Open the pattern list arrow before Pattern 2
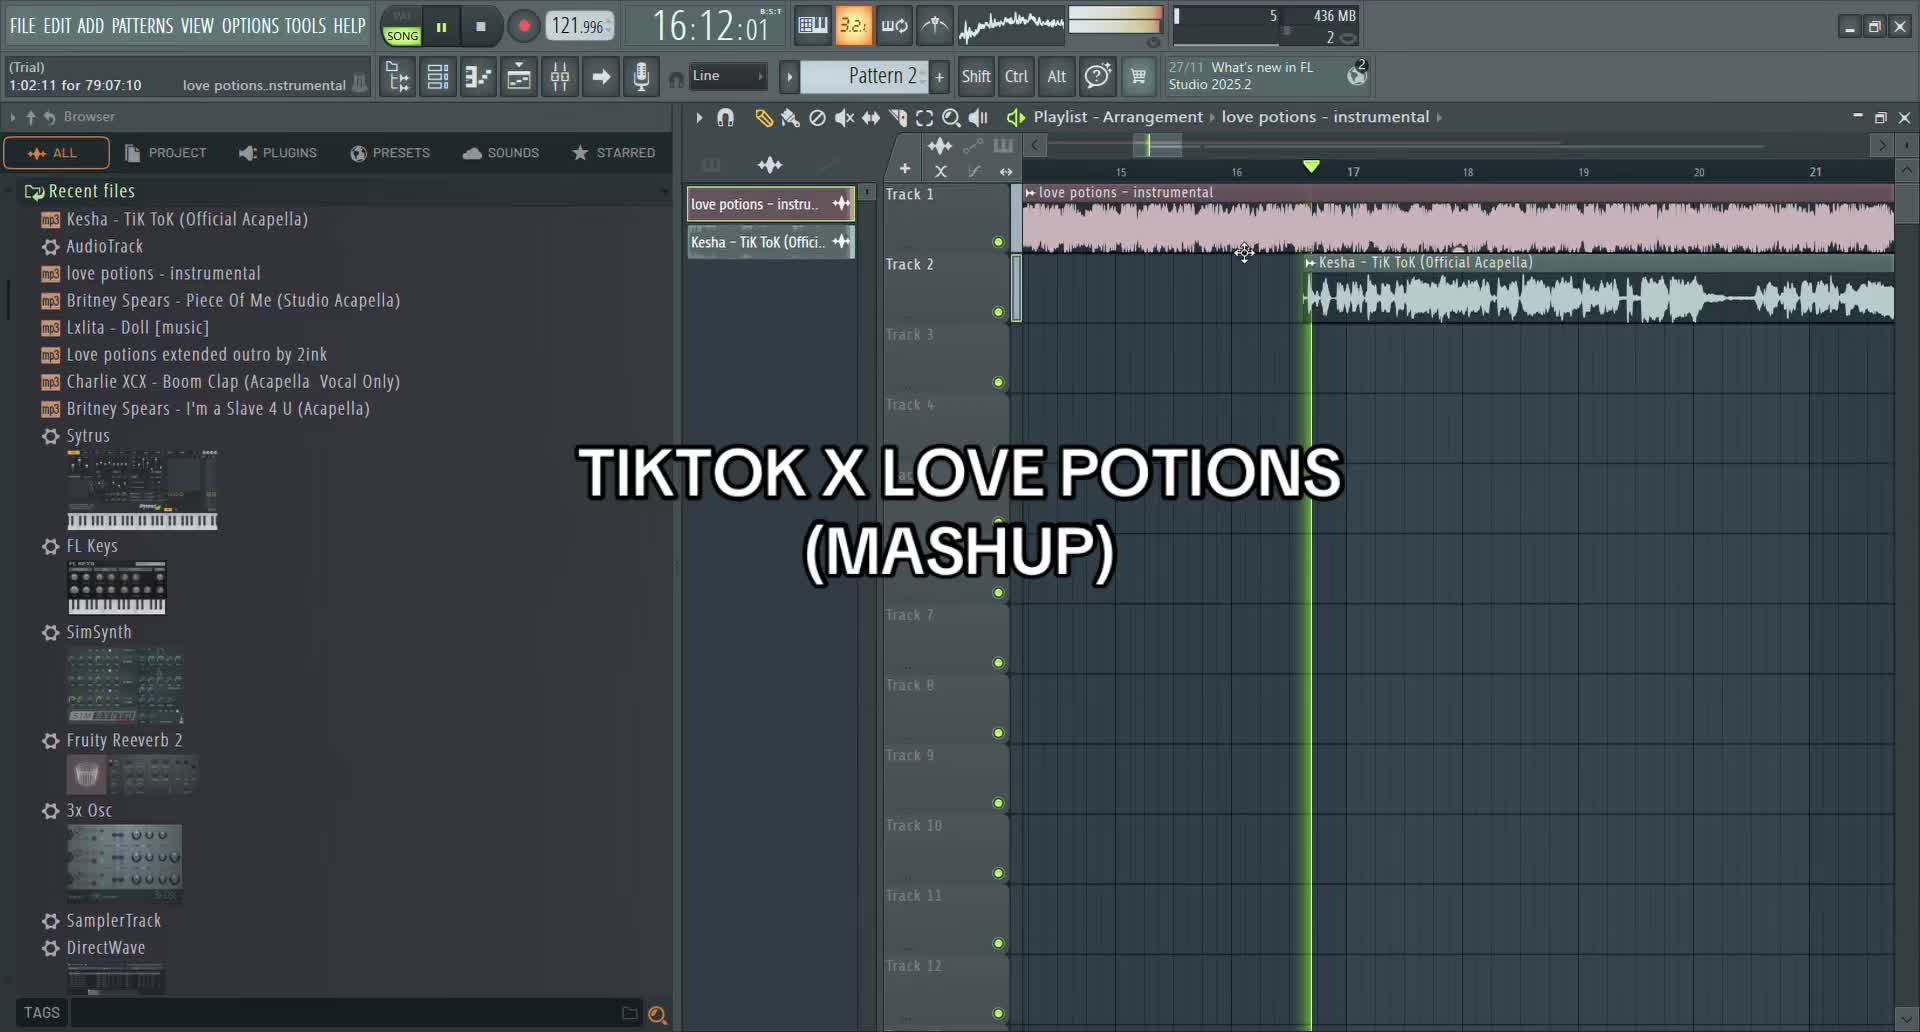Image resolution: width=1920 pixels, height=1032 pixels. point(789,76)
